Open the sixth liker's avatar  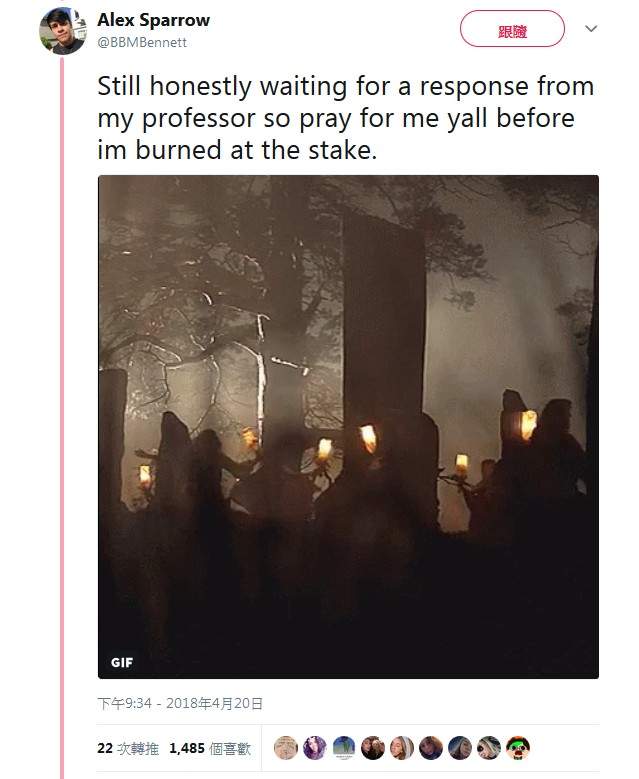coord(431,748)
